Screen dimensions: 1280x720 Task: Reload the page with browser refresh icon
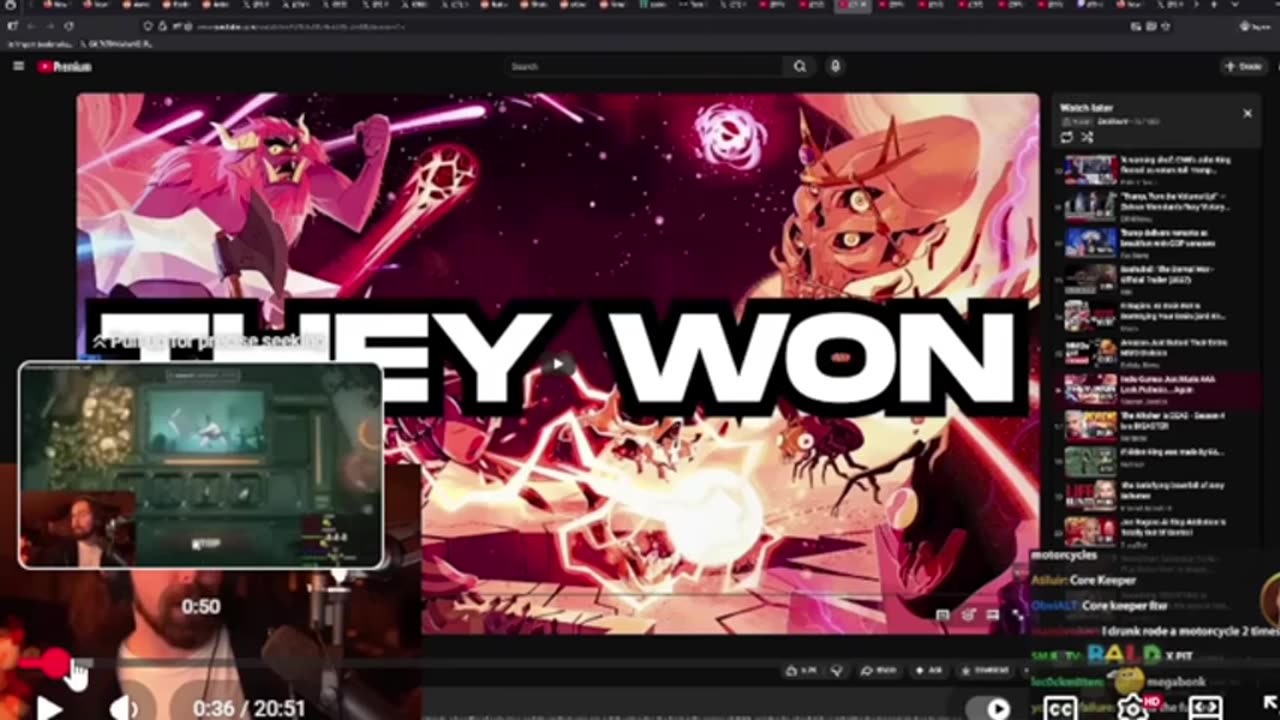[69, 26]
